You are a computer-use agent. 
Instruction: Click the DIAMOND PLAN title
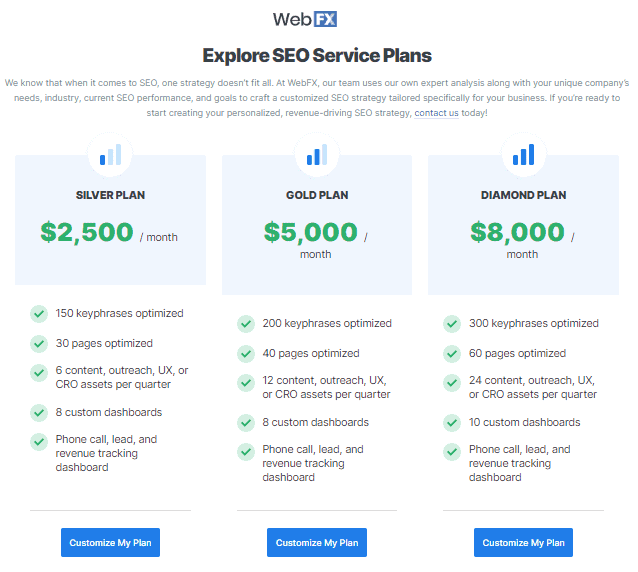click(524, 195)
